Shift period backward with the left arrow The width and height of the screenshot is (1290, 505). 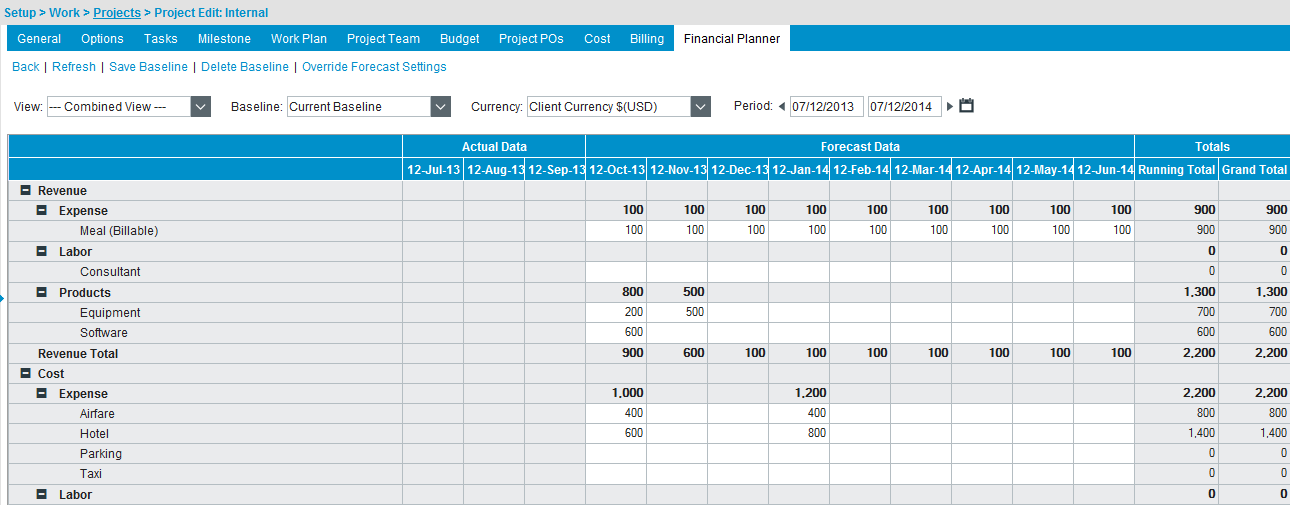tap(781, 106)
